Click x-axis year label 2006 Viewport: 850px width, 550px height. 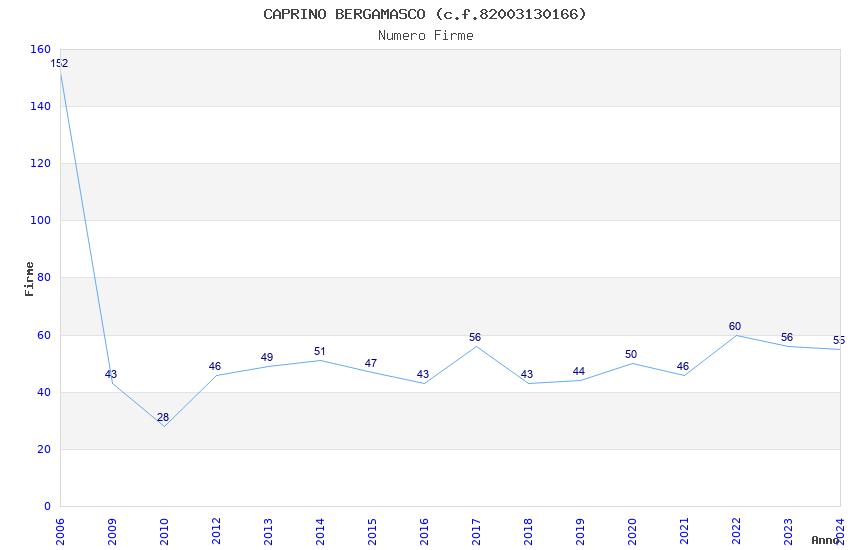(x=60, y=532)
